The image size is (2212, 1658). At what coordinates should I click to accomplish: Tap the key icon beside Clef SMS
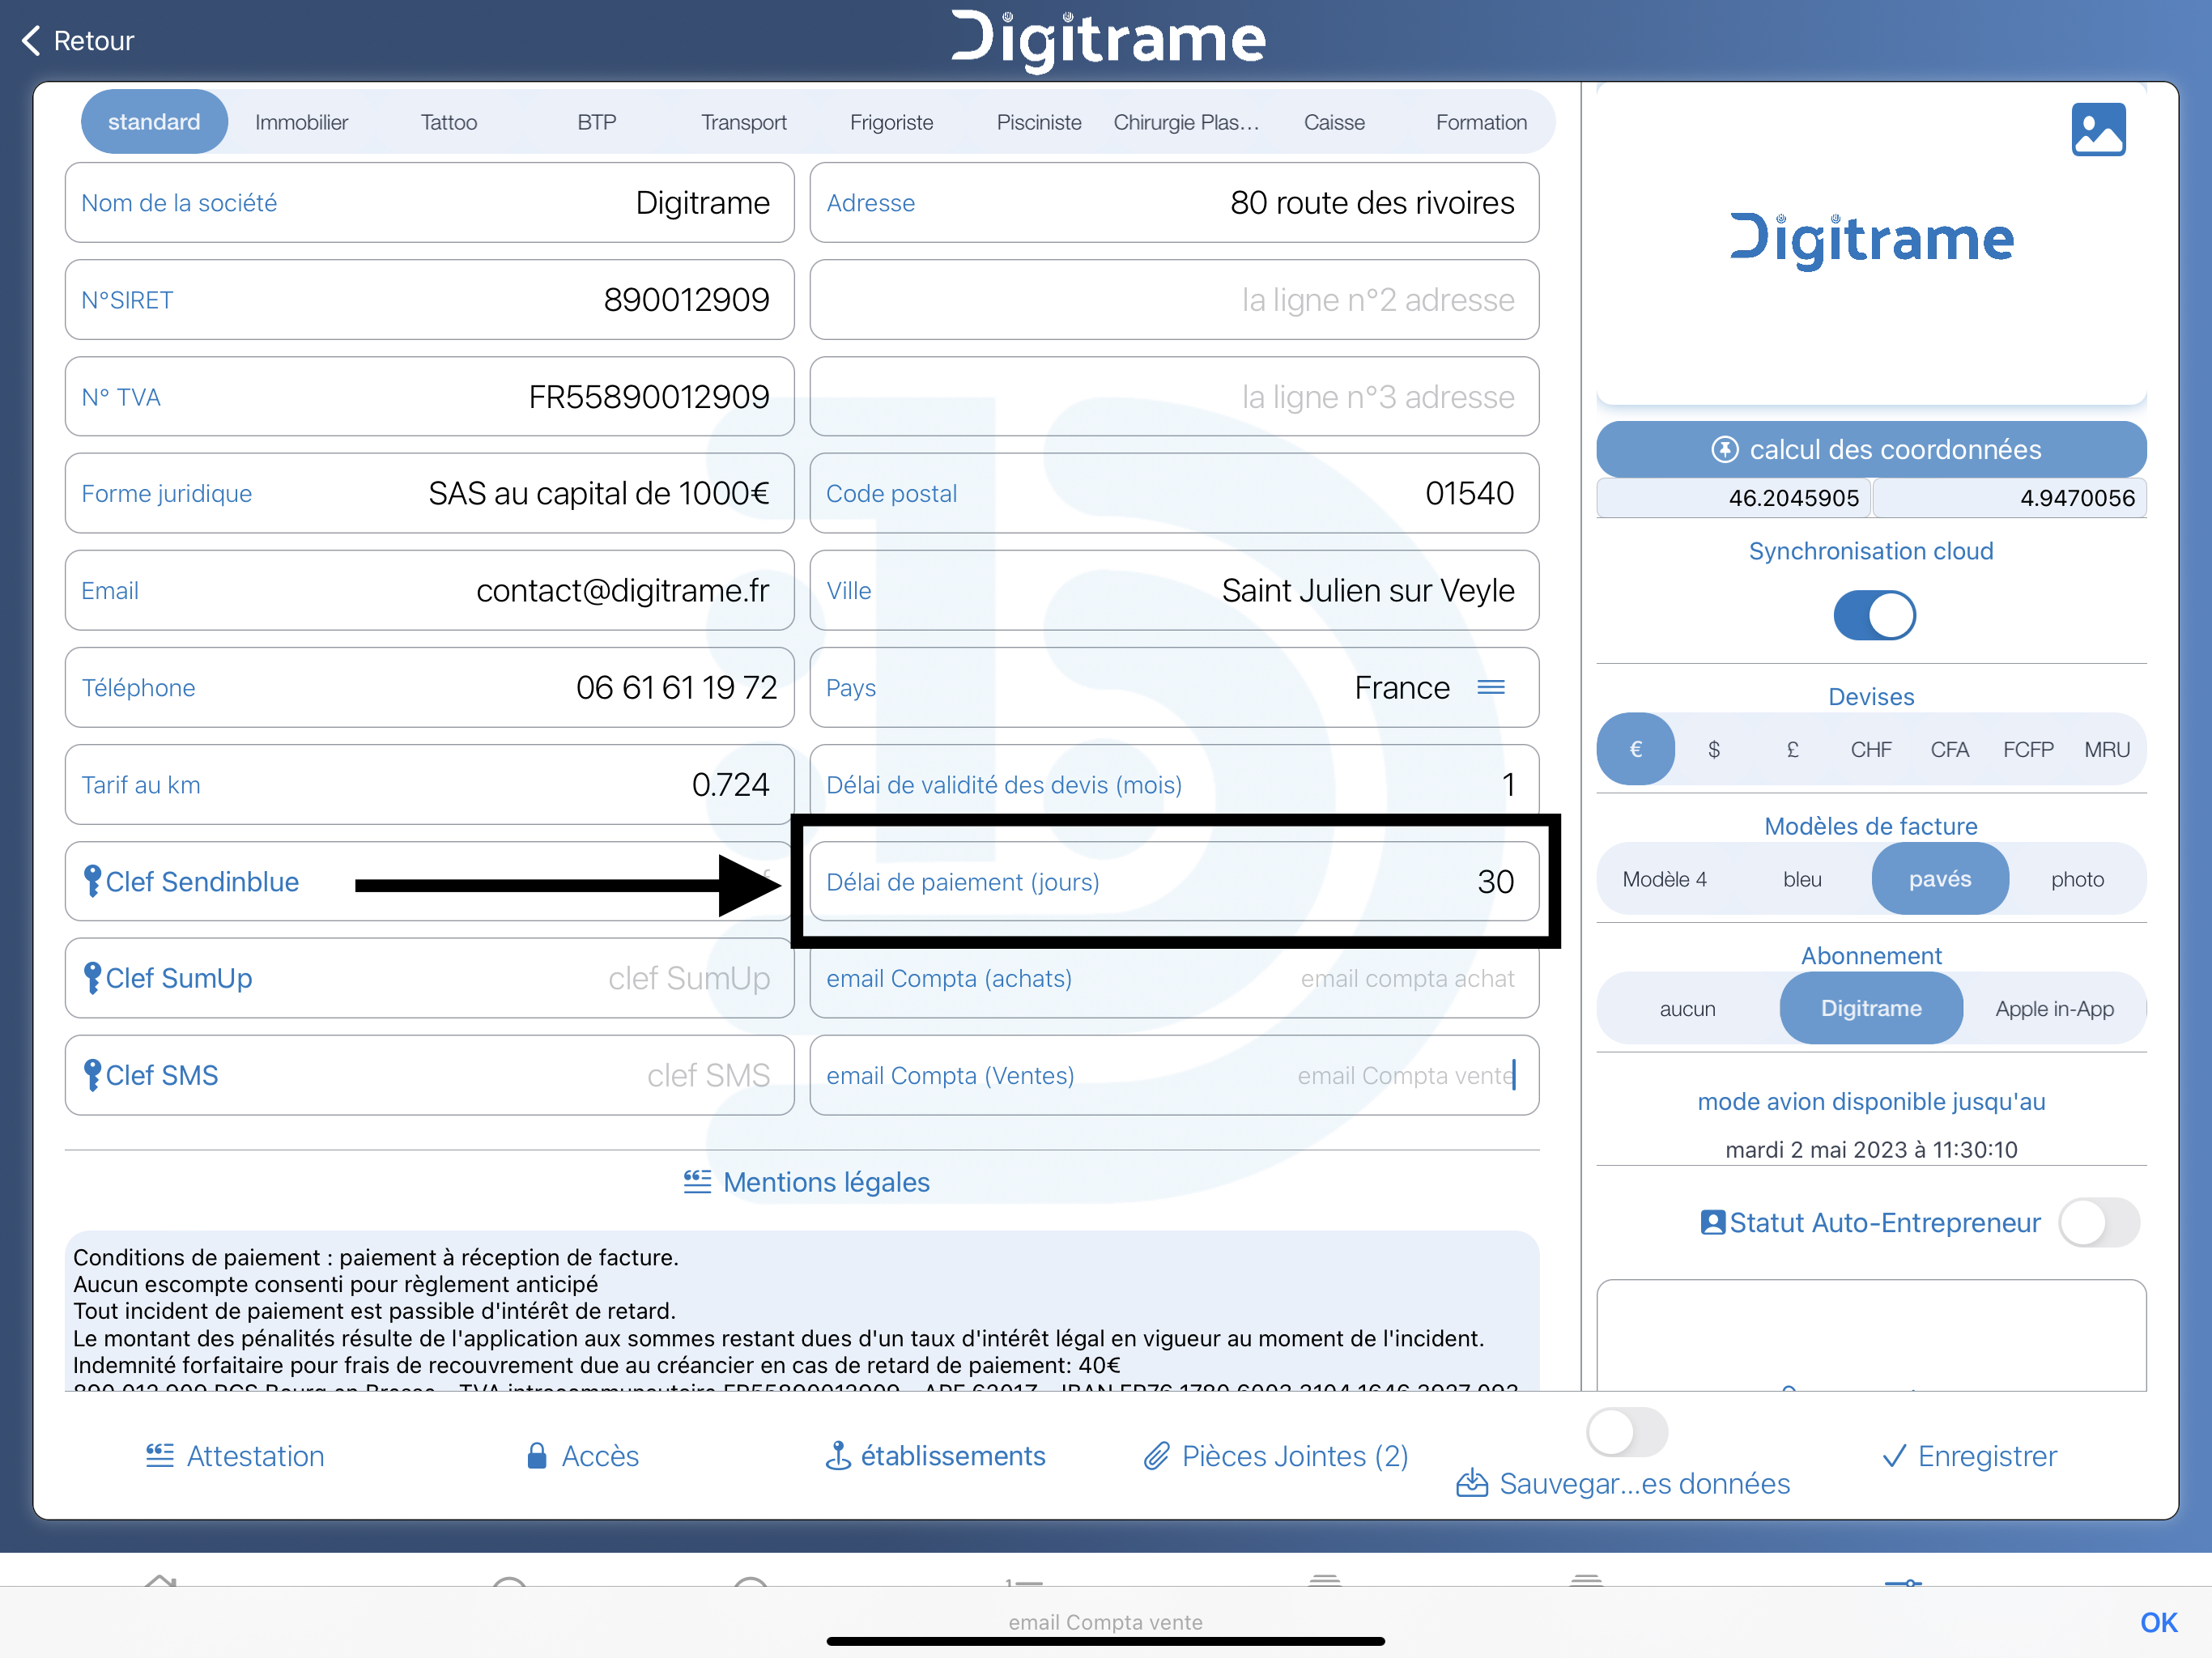(92, 1075)
